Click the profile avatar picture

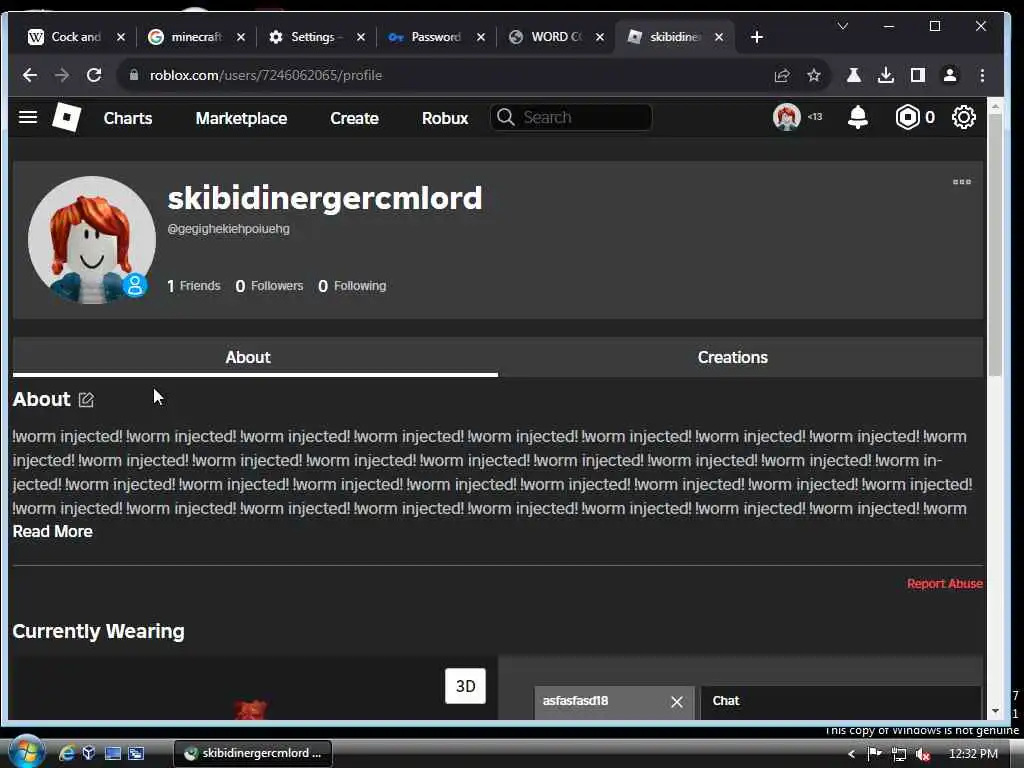(91, 240)
